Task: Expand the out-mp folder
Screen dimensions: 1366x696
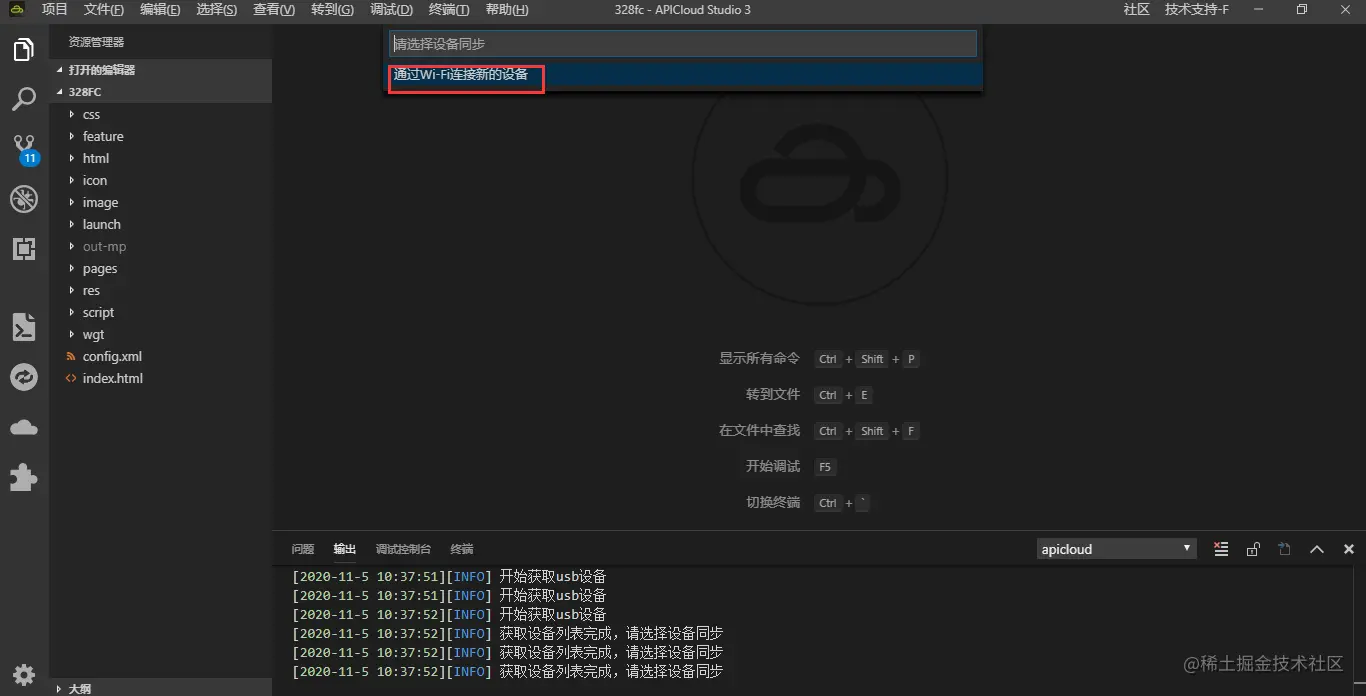Action: tap(160, 246)
